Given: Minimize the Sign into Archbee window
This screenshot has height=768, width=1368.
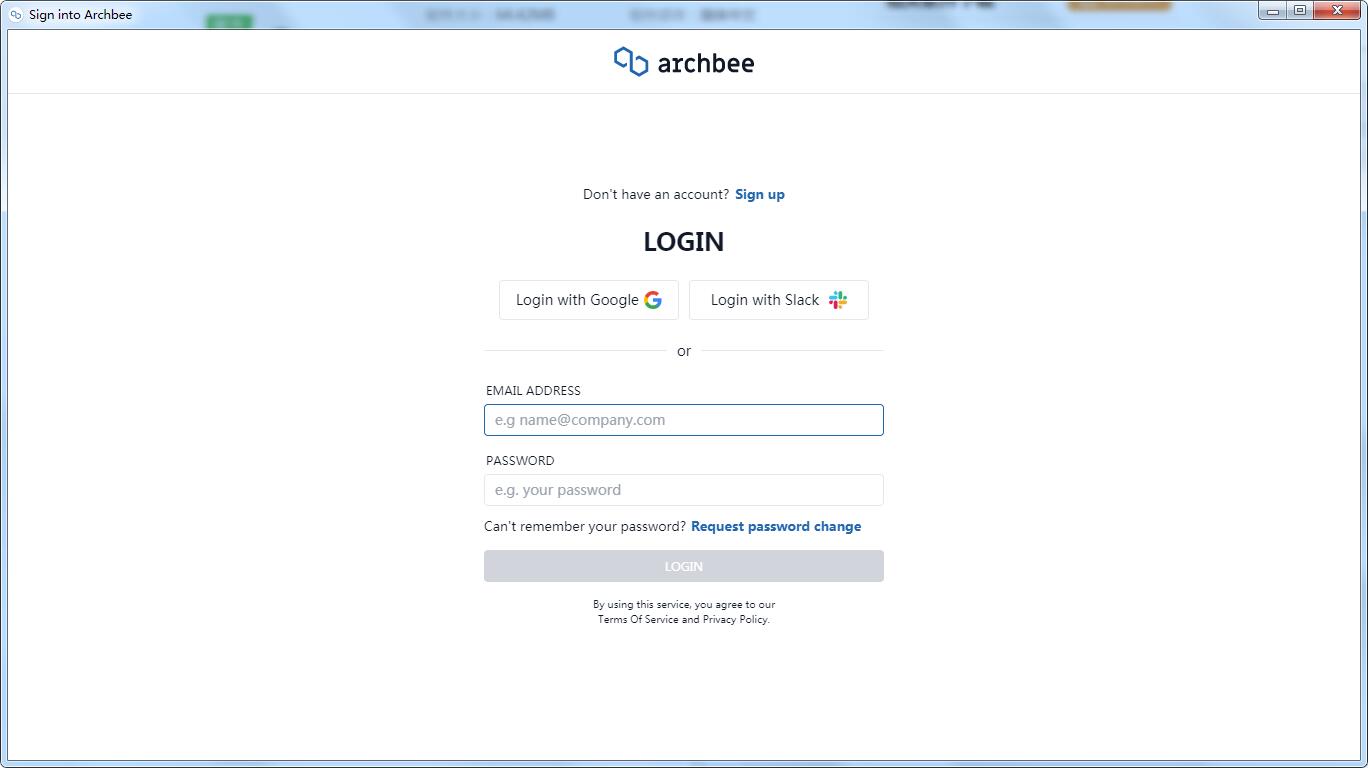Looking at the screenshot, I should pos(1273,11).
